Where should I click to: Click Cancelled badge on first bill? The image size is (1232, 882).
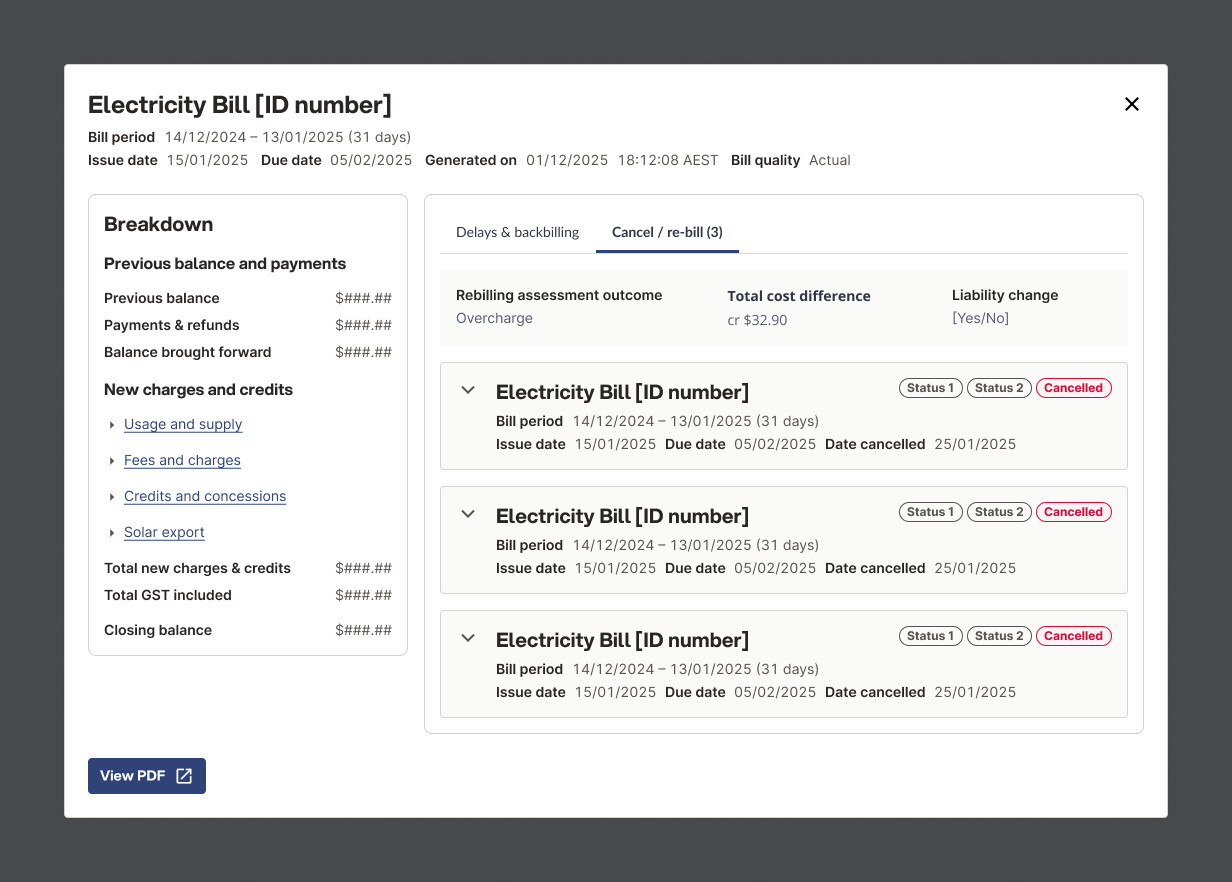tap(1073, 388)
